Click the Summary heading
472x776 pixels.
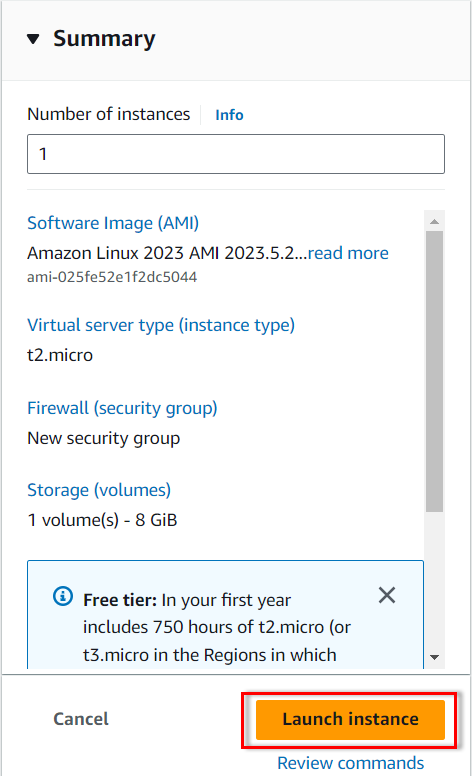104,39
